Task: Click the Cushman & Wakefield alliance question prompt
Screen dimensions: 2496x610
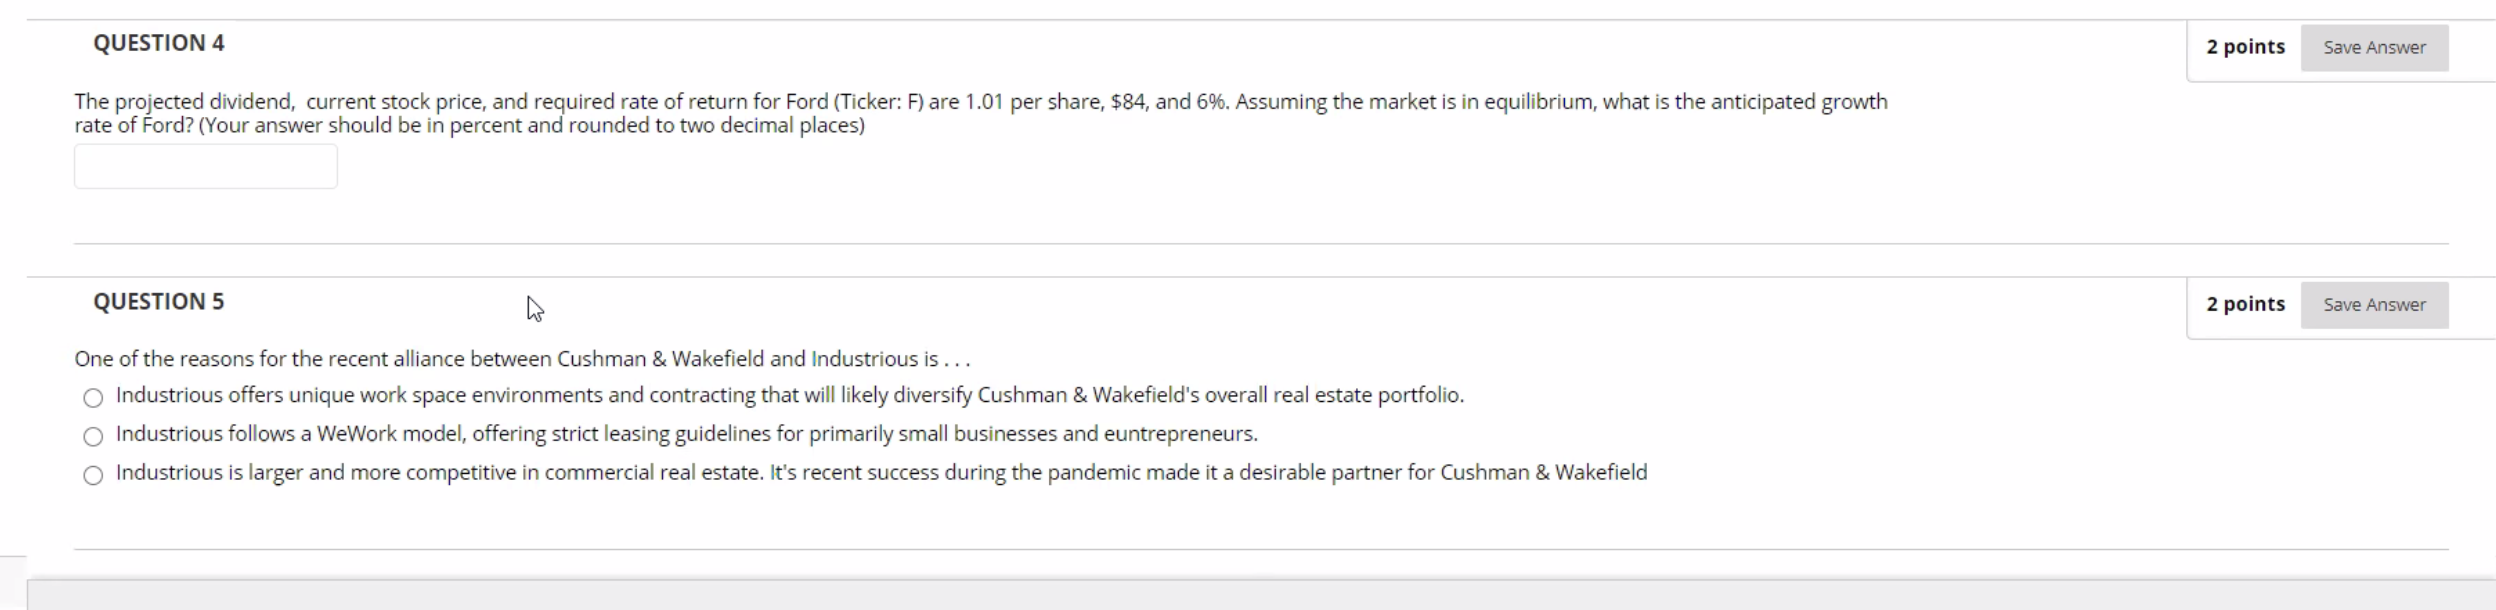Action: coord(522,359)
